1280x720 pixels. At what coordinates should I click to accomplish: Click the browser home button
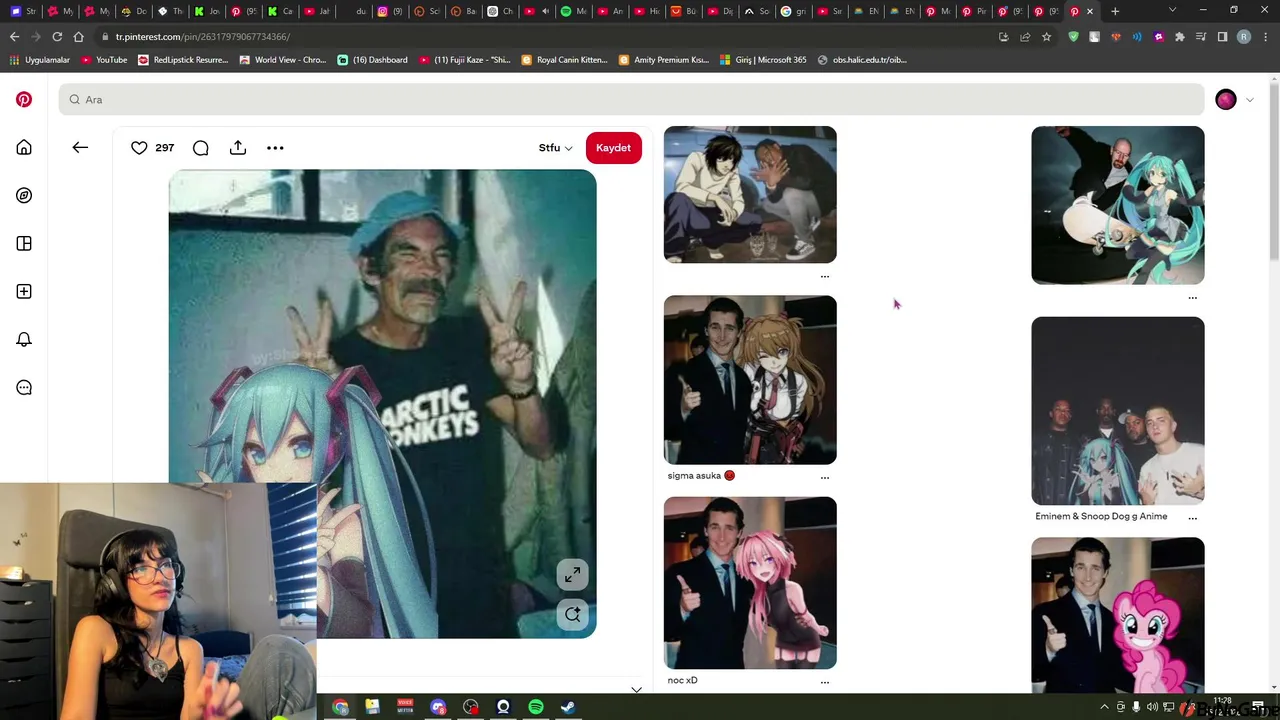(x=79, y=37)
